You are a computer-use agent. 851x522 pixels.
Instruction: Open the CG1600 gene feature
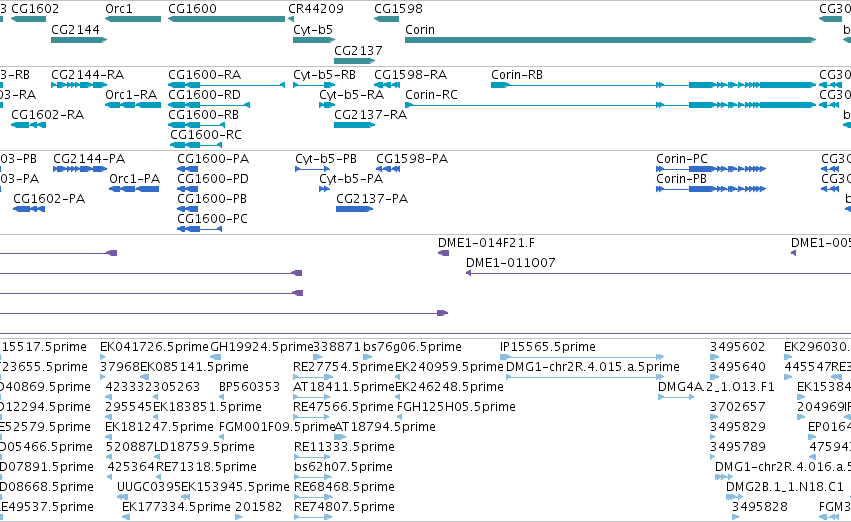pyautogui.click(x=226, y=19)
